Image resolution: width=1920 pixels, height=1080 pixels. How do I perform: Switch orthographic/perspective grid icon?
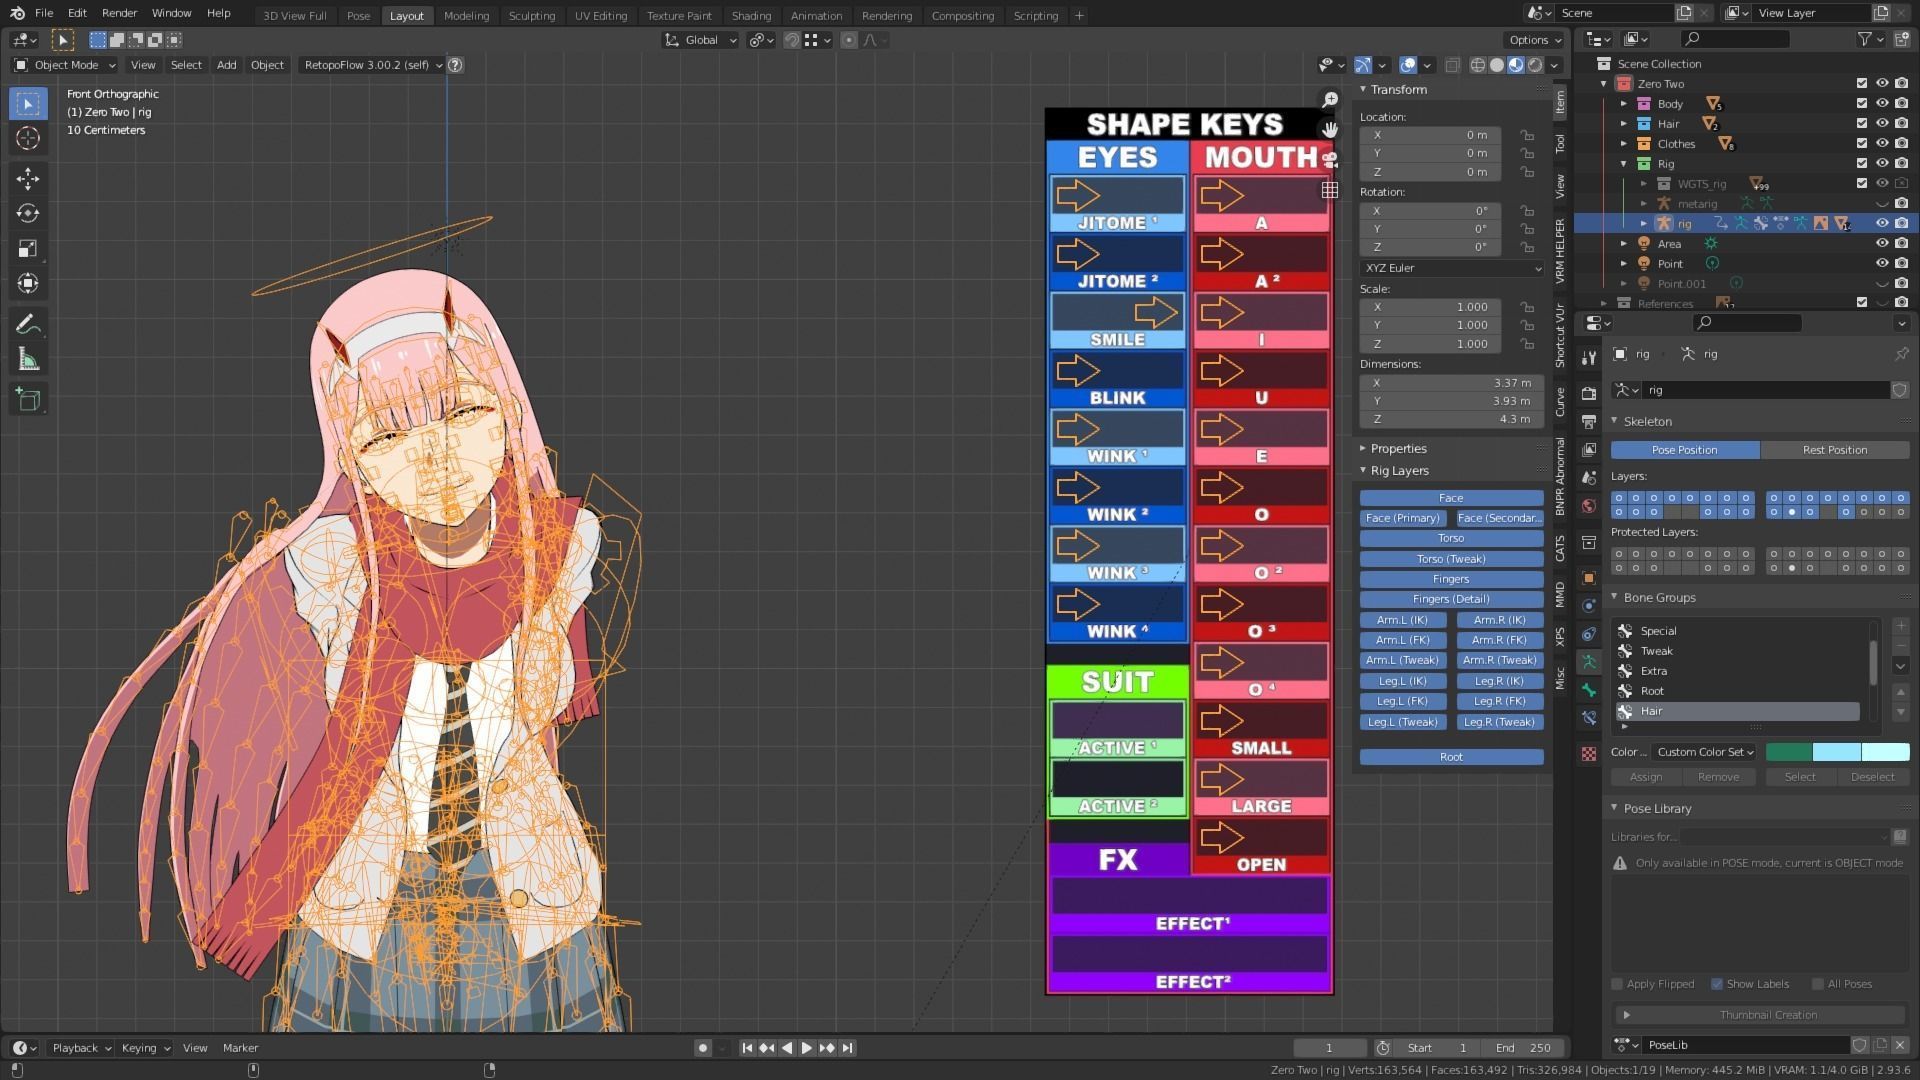coord(1330,189)
